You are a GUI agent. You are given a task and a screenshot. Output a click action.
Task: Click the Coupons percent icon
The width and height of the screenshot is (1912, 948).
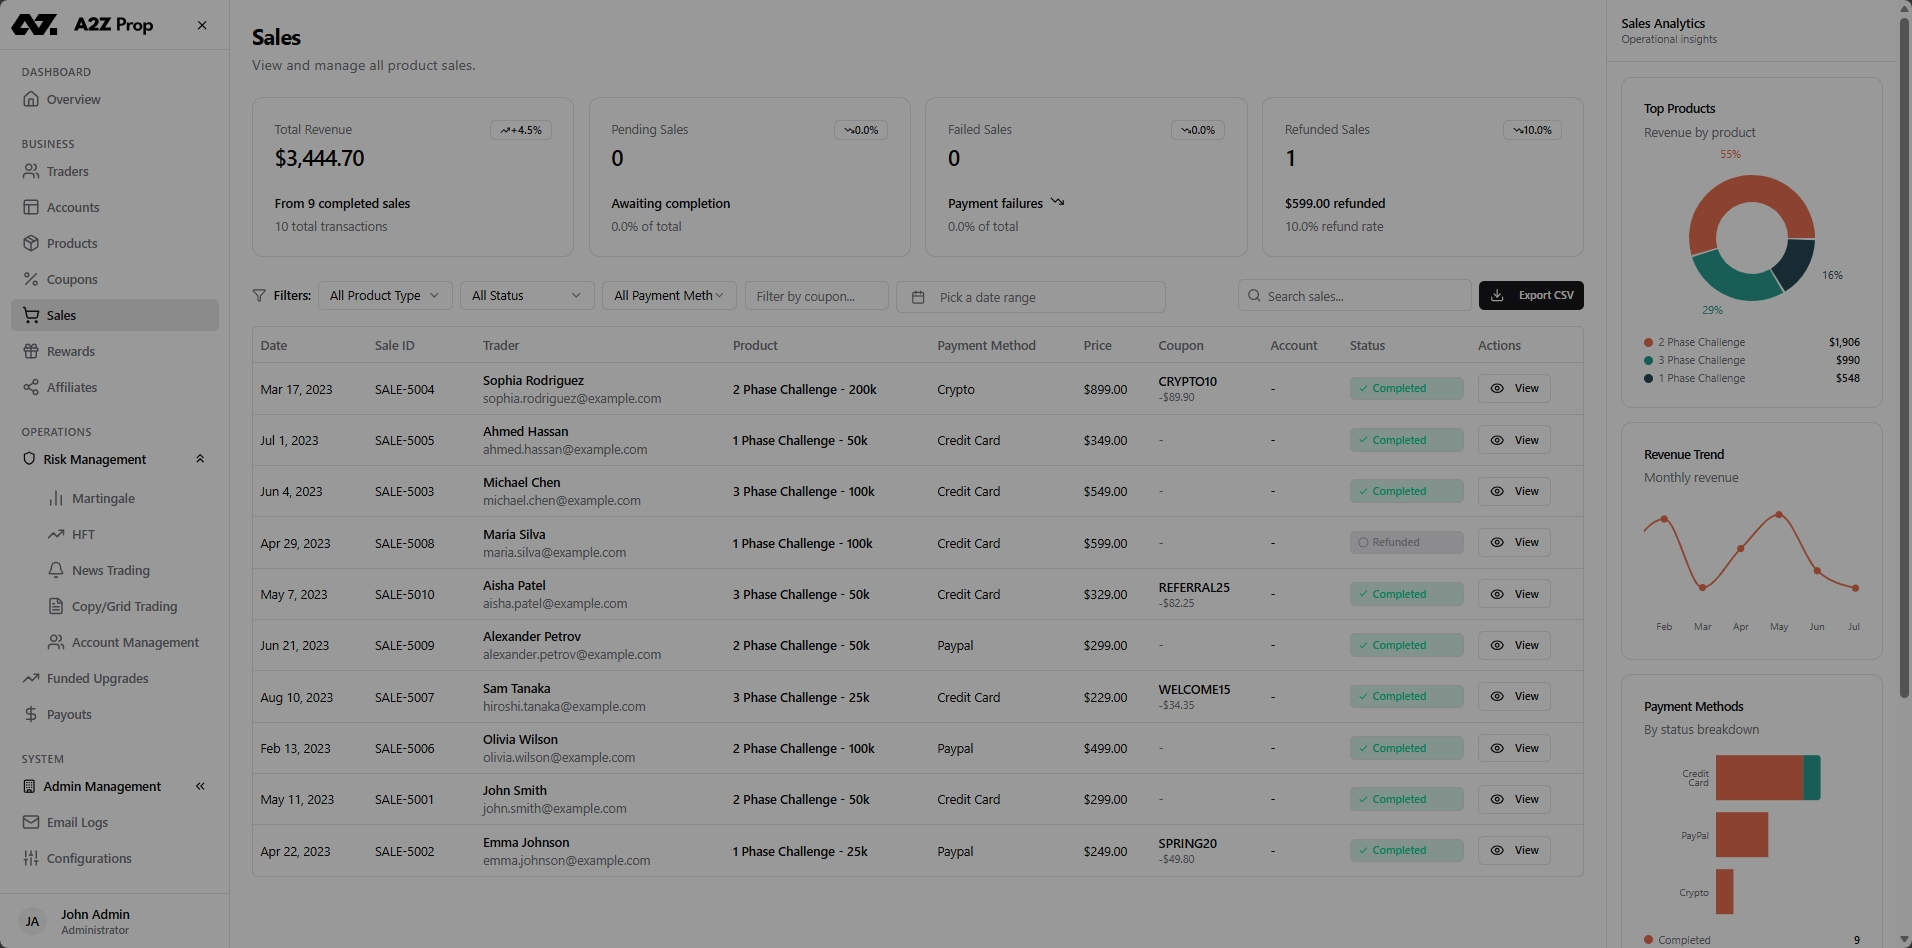[31, 279]
